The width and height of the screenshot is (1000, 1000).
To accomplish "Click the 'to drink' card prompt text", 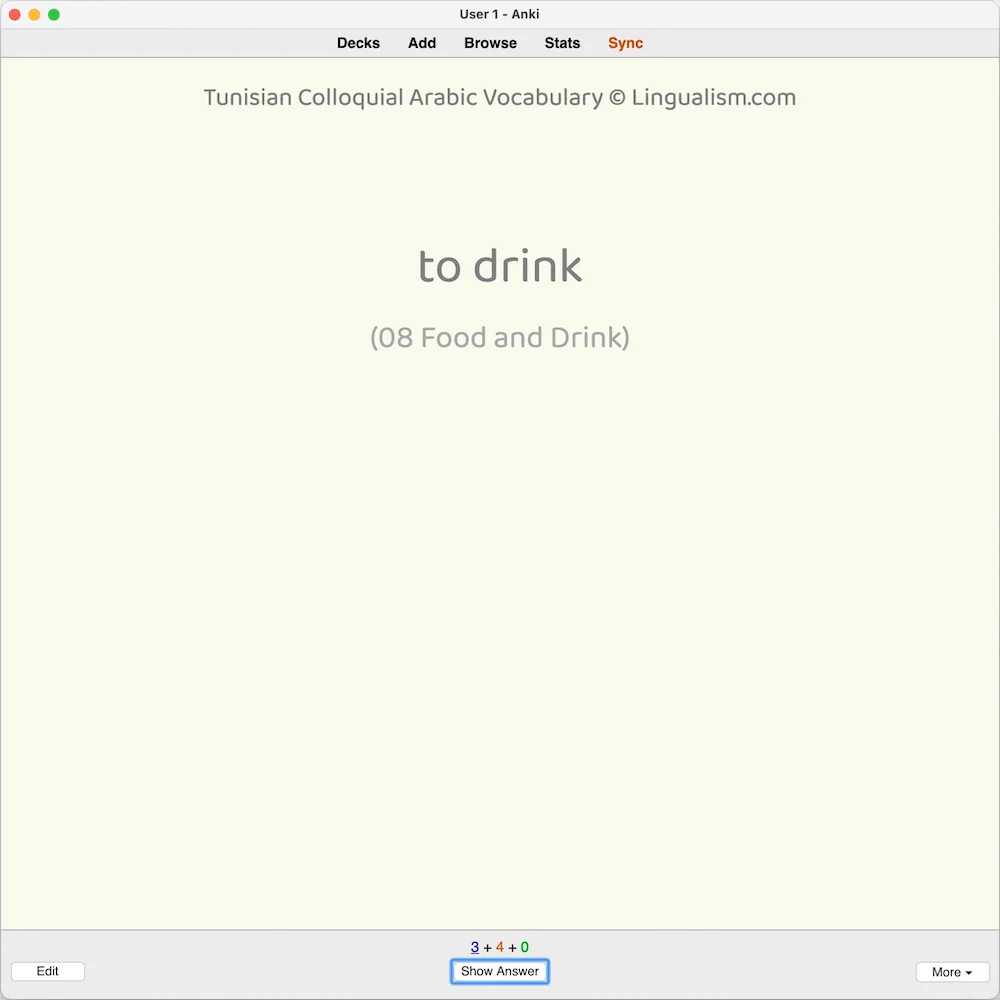I will 499,265.
